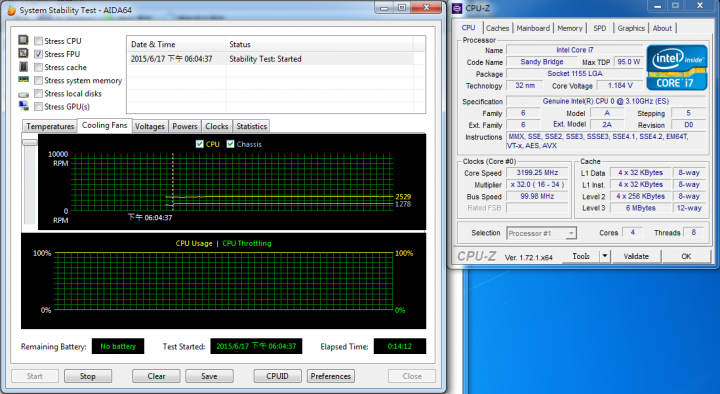The image size is (720, 394).
Task: Switch to the Voltages tab
Action: click(x=150, y=126)
